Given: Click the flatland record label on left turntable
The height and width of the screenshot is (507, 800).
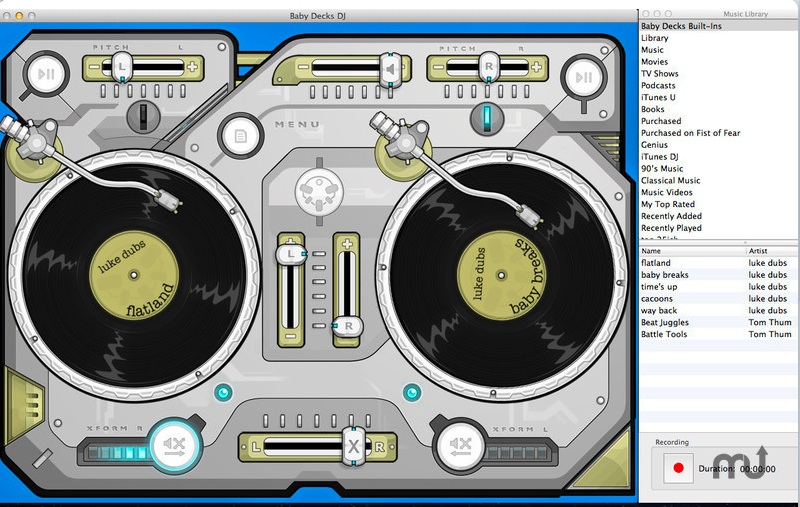Looking at the screenshot, I should click(134, 275).
